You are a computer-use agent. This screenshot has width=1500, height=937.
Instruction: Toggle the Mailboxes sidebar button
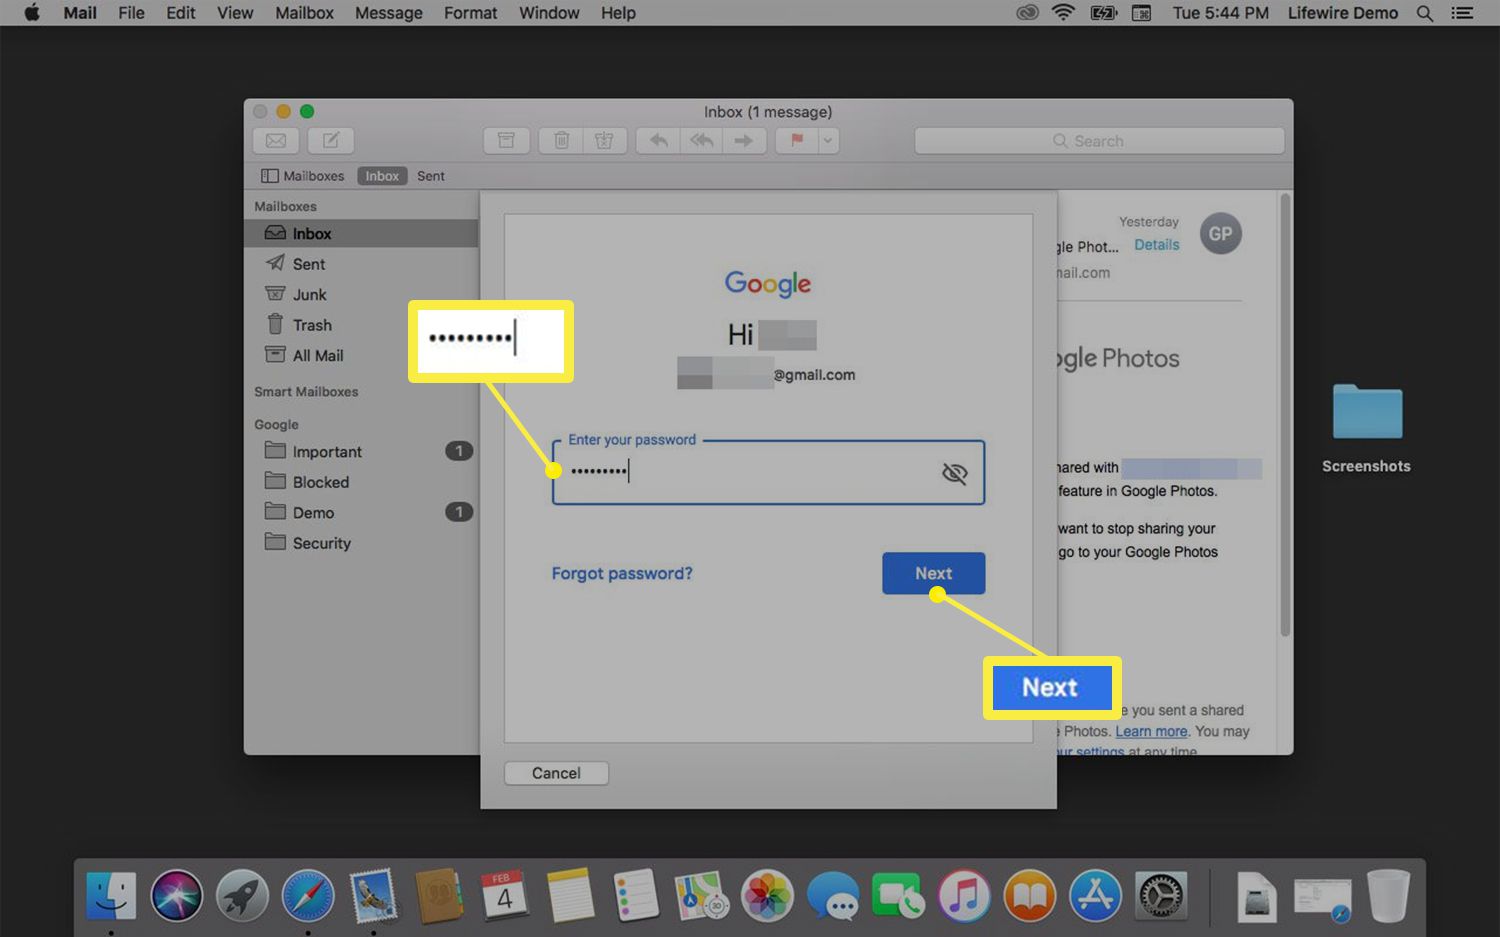(x=302, y=176)
